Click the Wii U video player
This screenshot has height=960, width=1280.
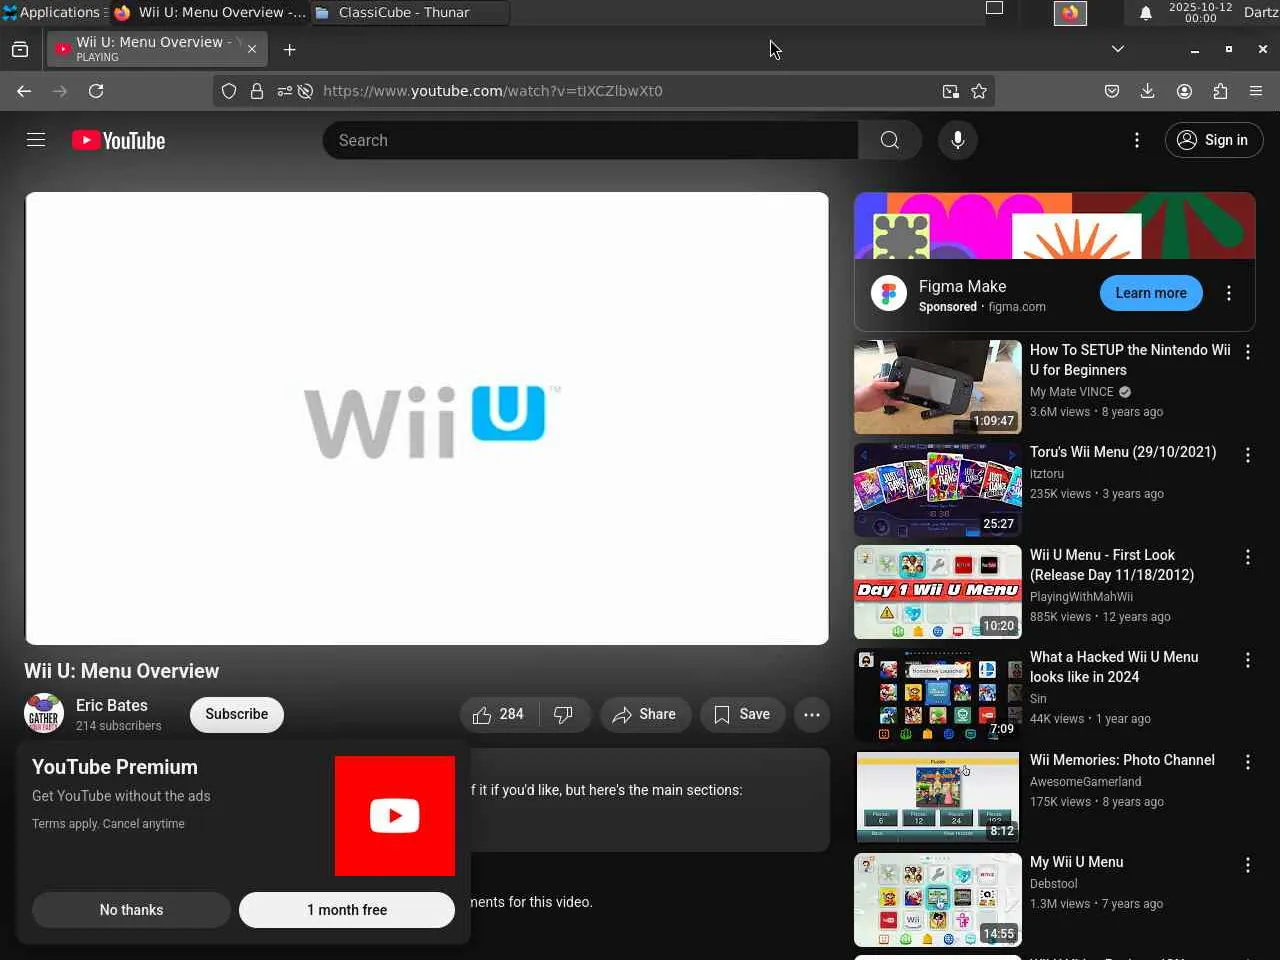(427, 418)
